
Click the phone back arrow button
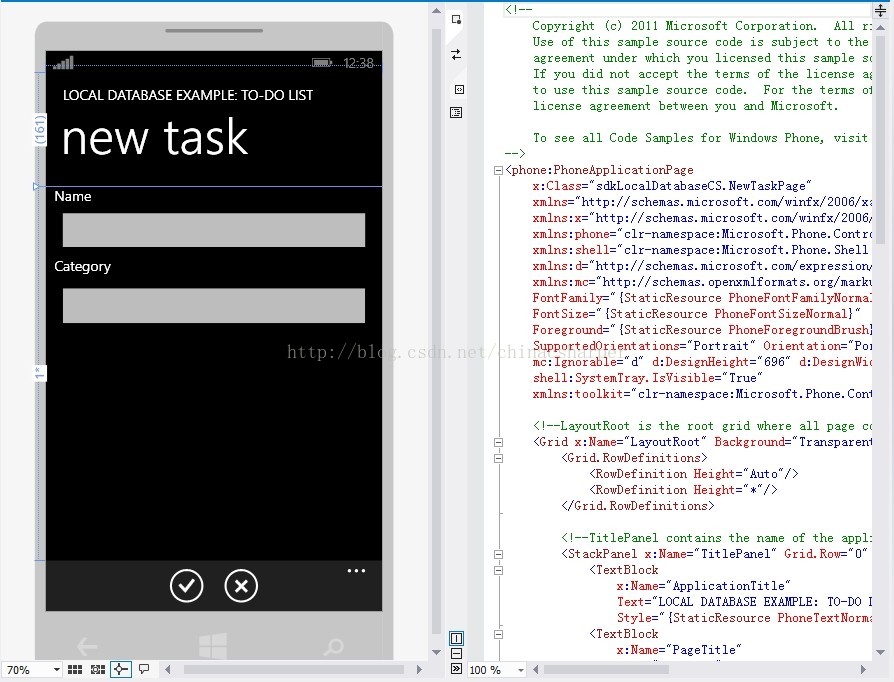click(87, 647)
